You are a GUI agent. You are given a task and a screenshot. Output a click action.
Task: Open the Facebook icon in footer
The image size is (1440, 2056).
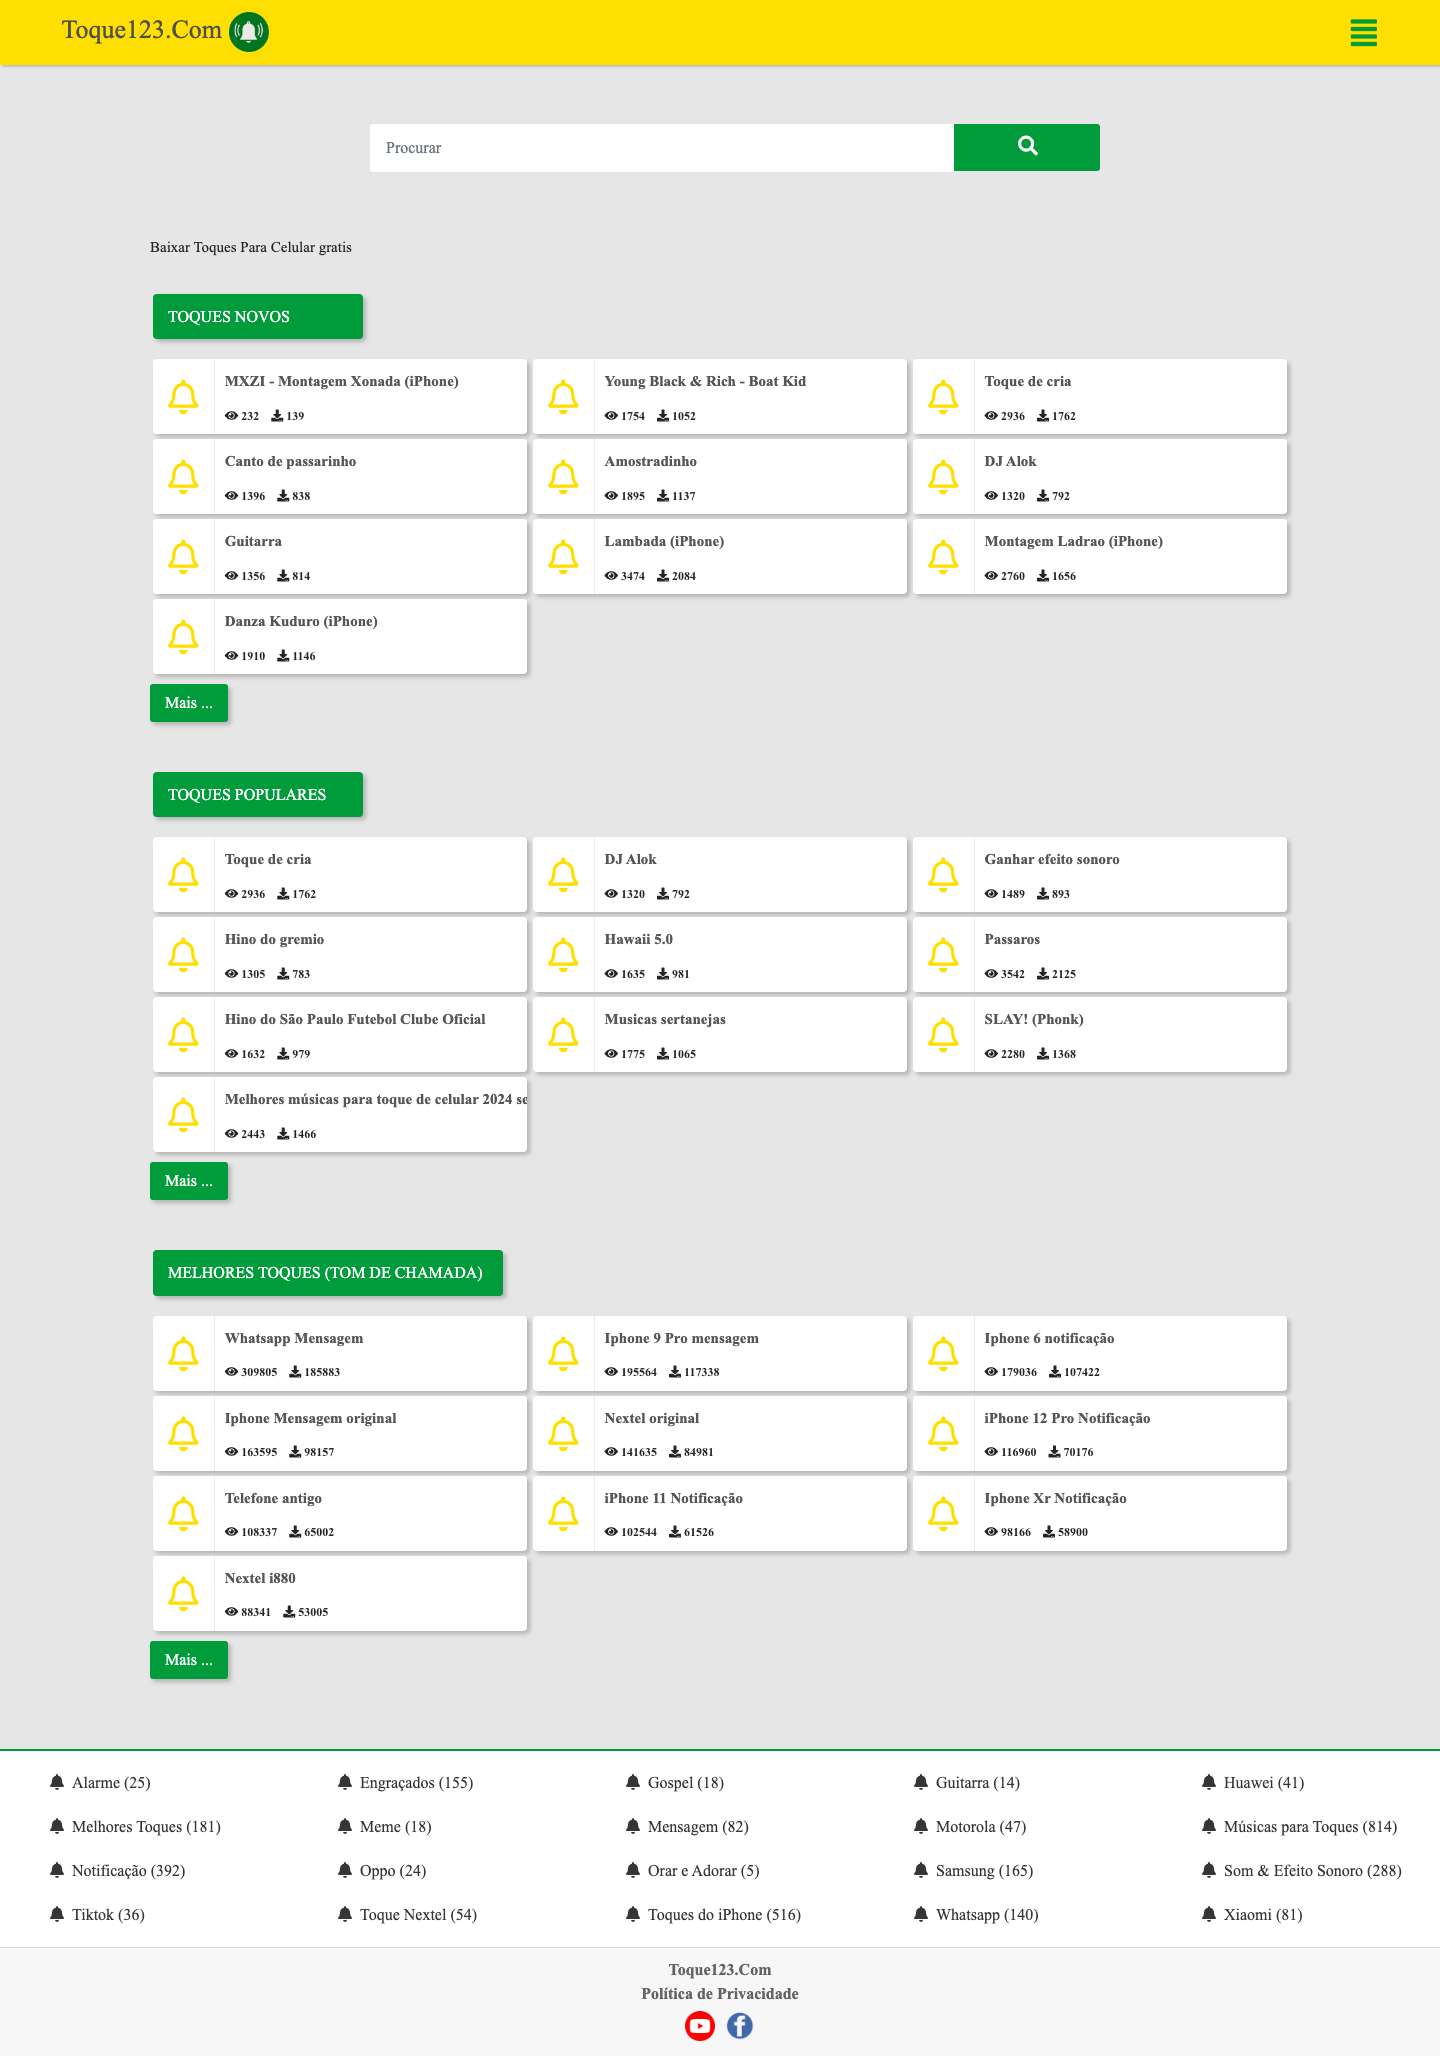(x=739, y=2026)
